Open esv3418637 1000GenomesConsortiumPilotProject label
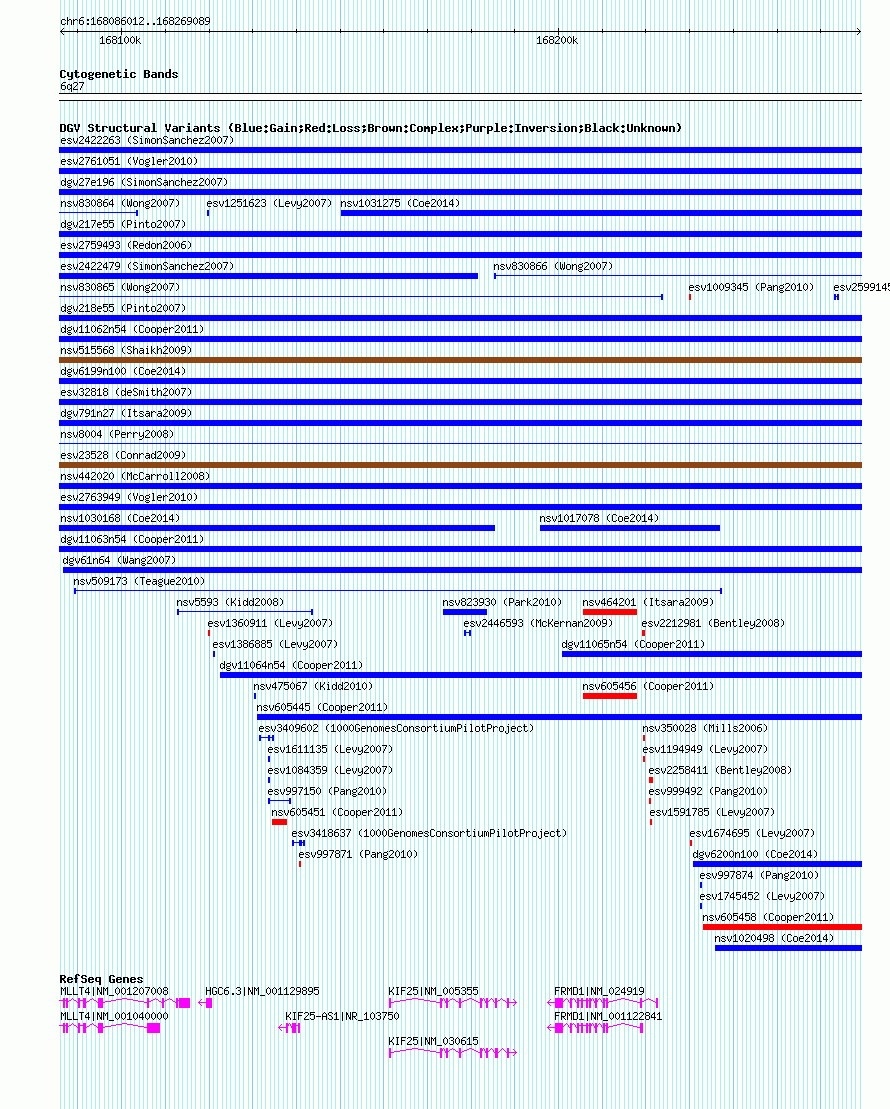Screen dimensions: 890x1109 pyautogui.click(x=429, y=834)
